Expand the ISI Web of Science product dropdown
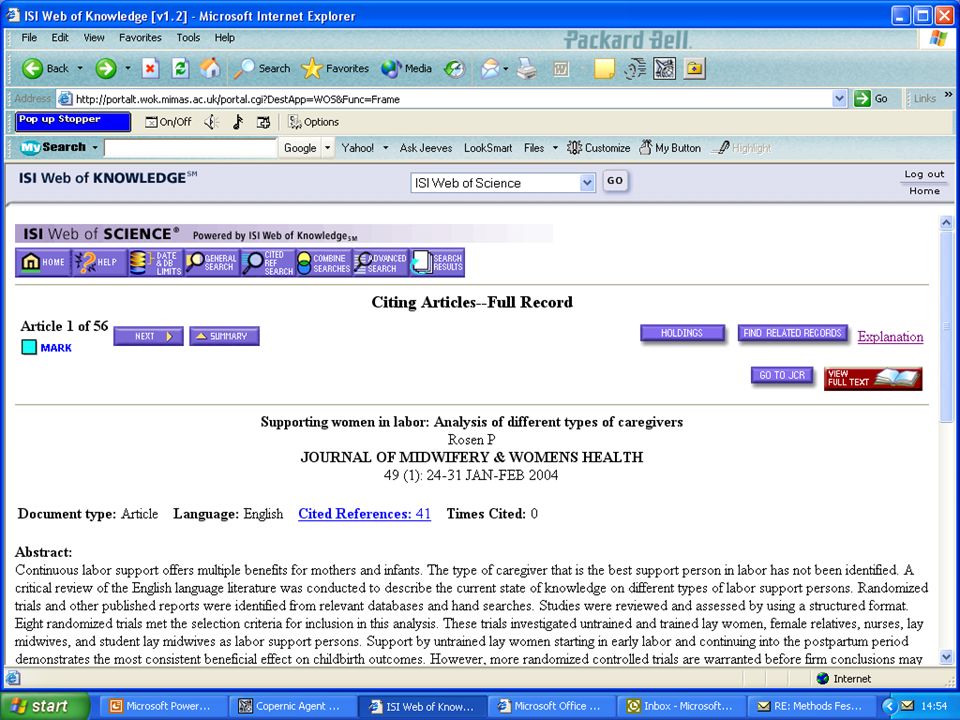The height and width of the screenshot is (720, 960). coord(587,182)
